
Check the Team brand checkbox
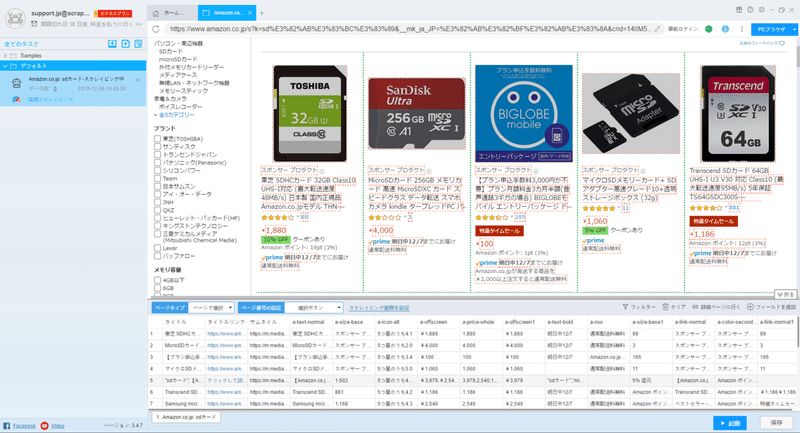[158, 179]
